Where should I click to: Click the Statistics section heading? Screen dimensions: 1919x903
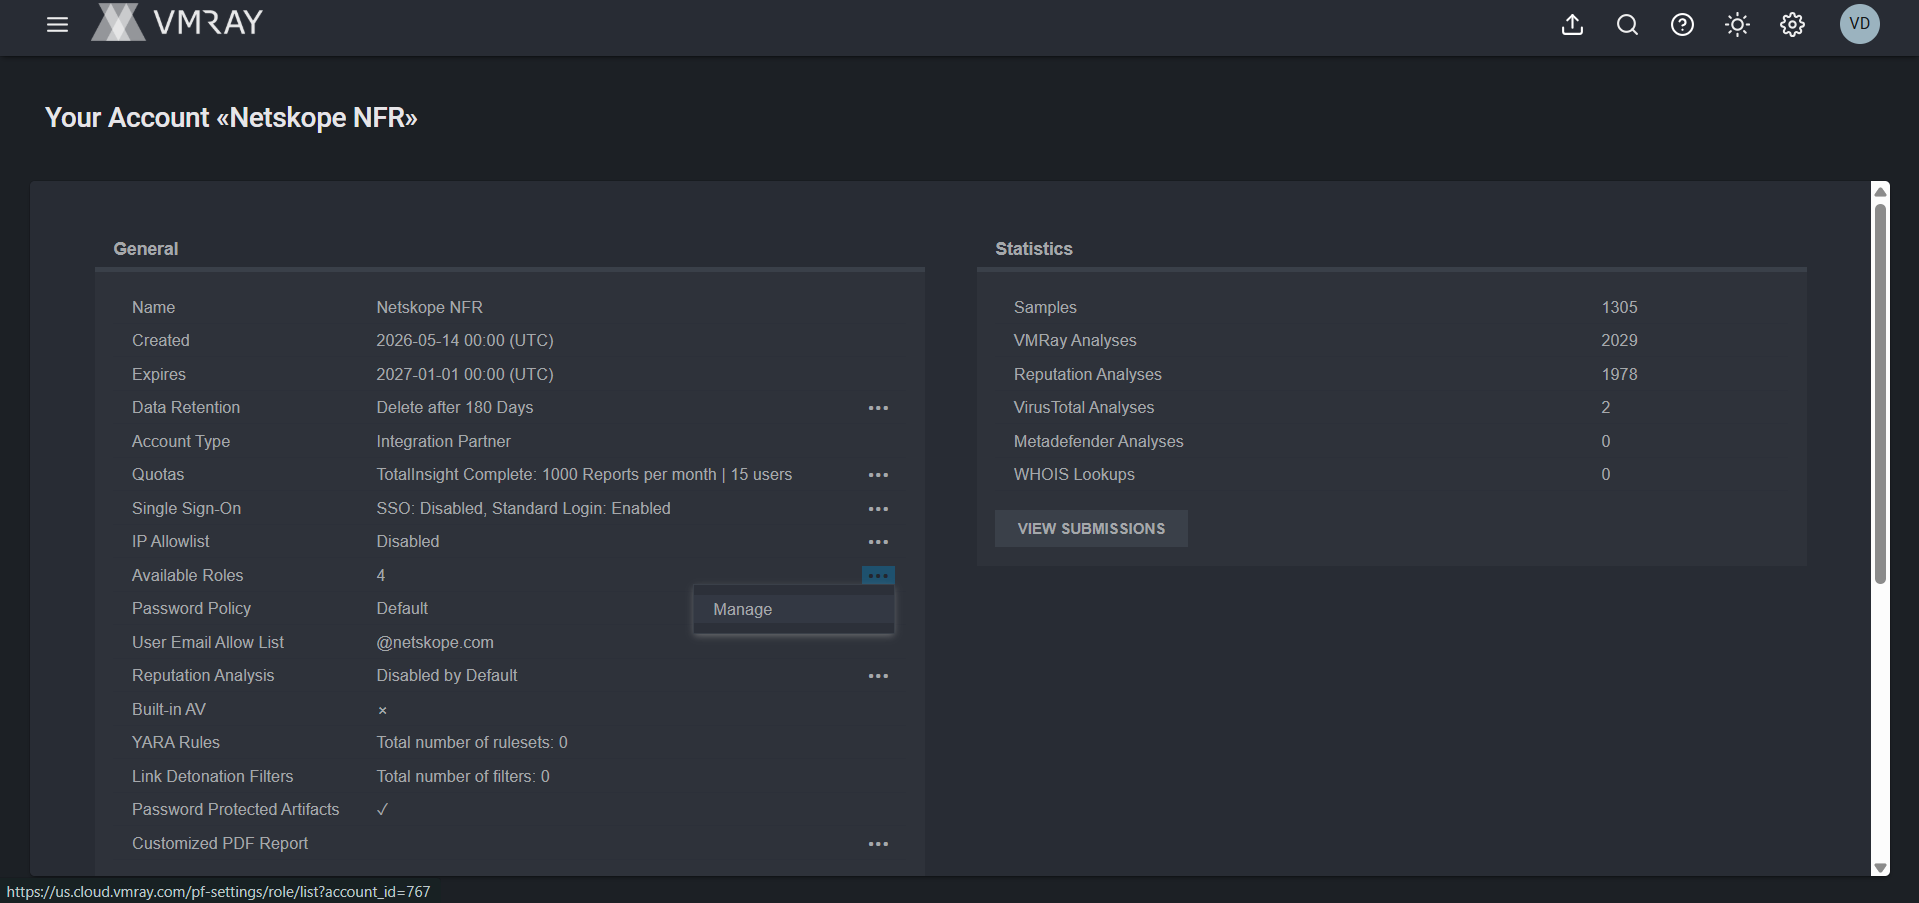pyautogui.click(x=1034, y=249)
